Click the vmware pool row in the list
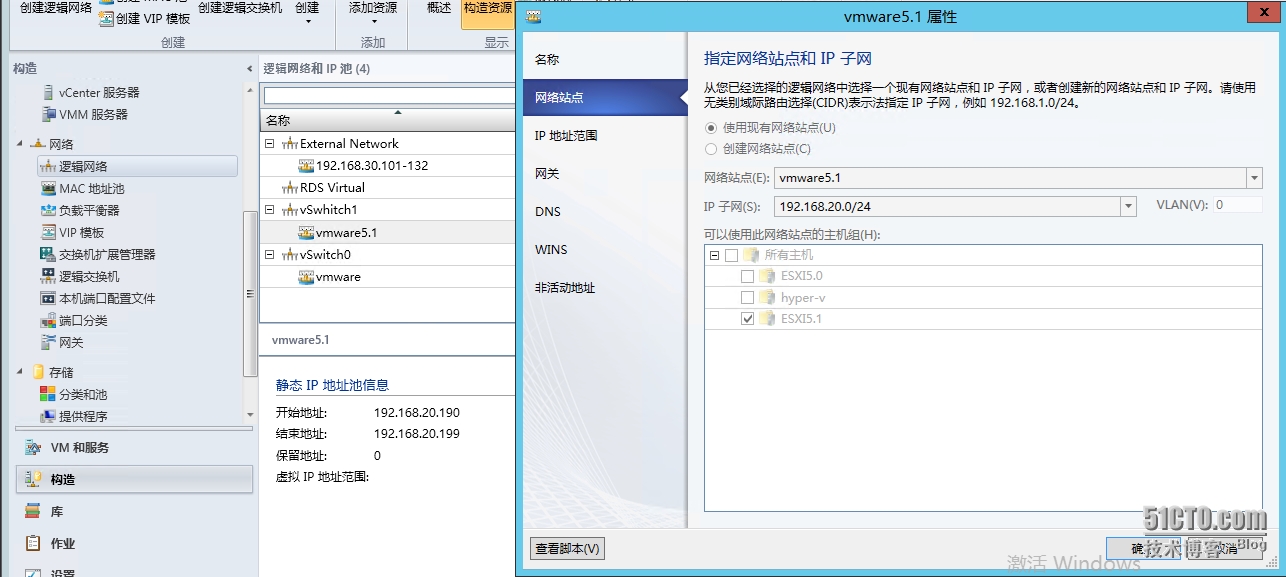 388,277
